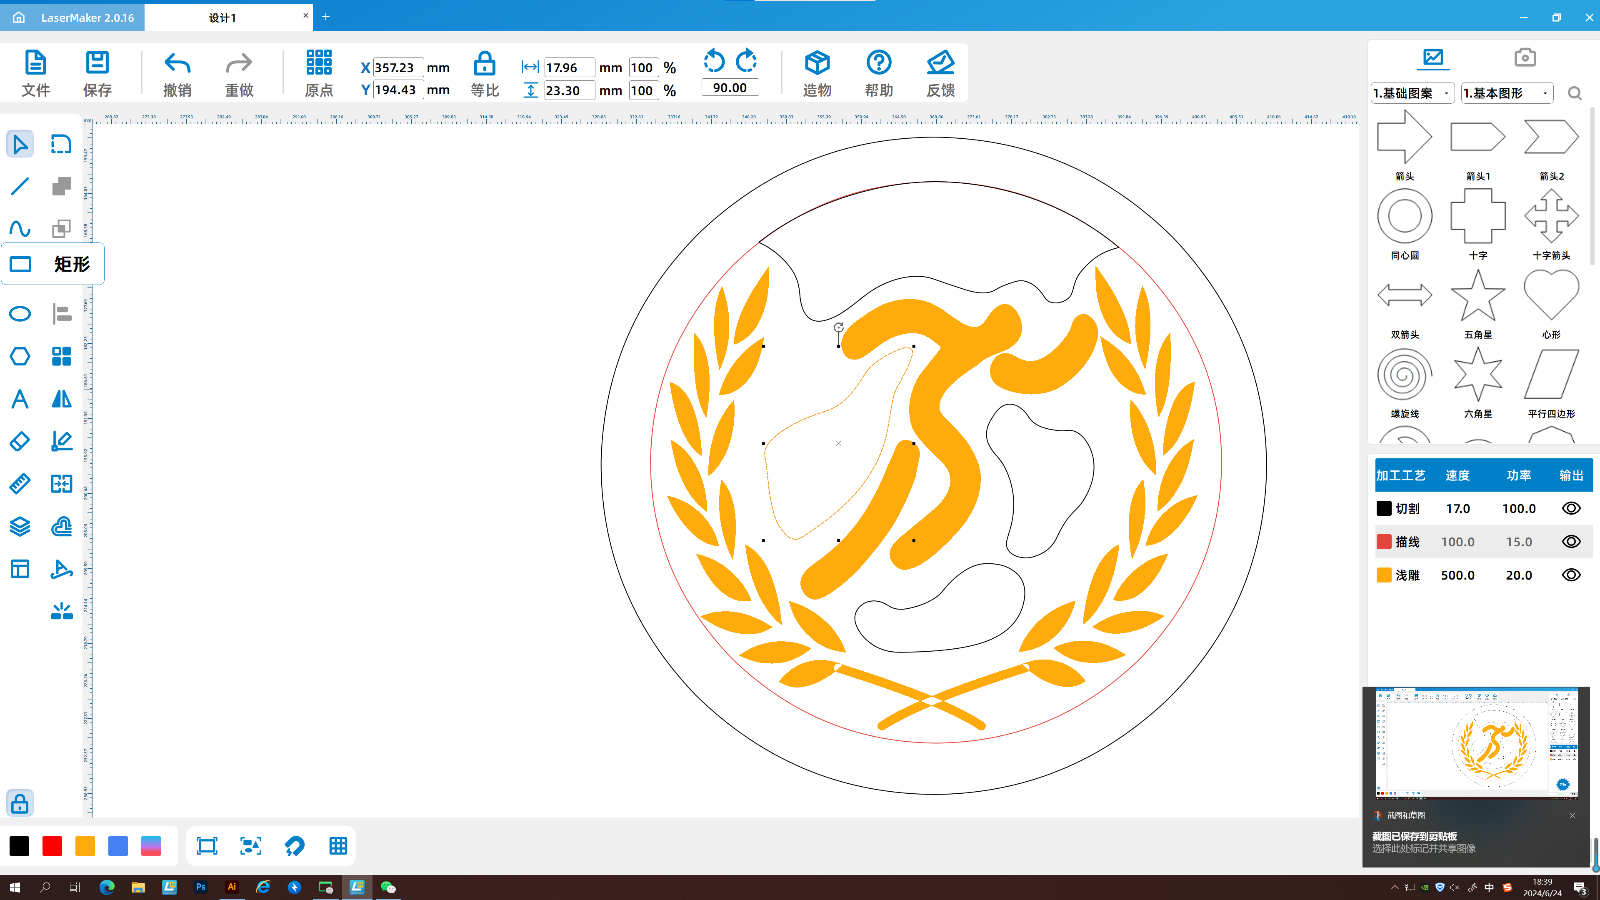Choose the text tool (A icon)
Image resolution: width=1600 pixels, height=900 pixels.
click(x=20, y=399)
